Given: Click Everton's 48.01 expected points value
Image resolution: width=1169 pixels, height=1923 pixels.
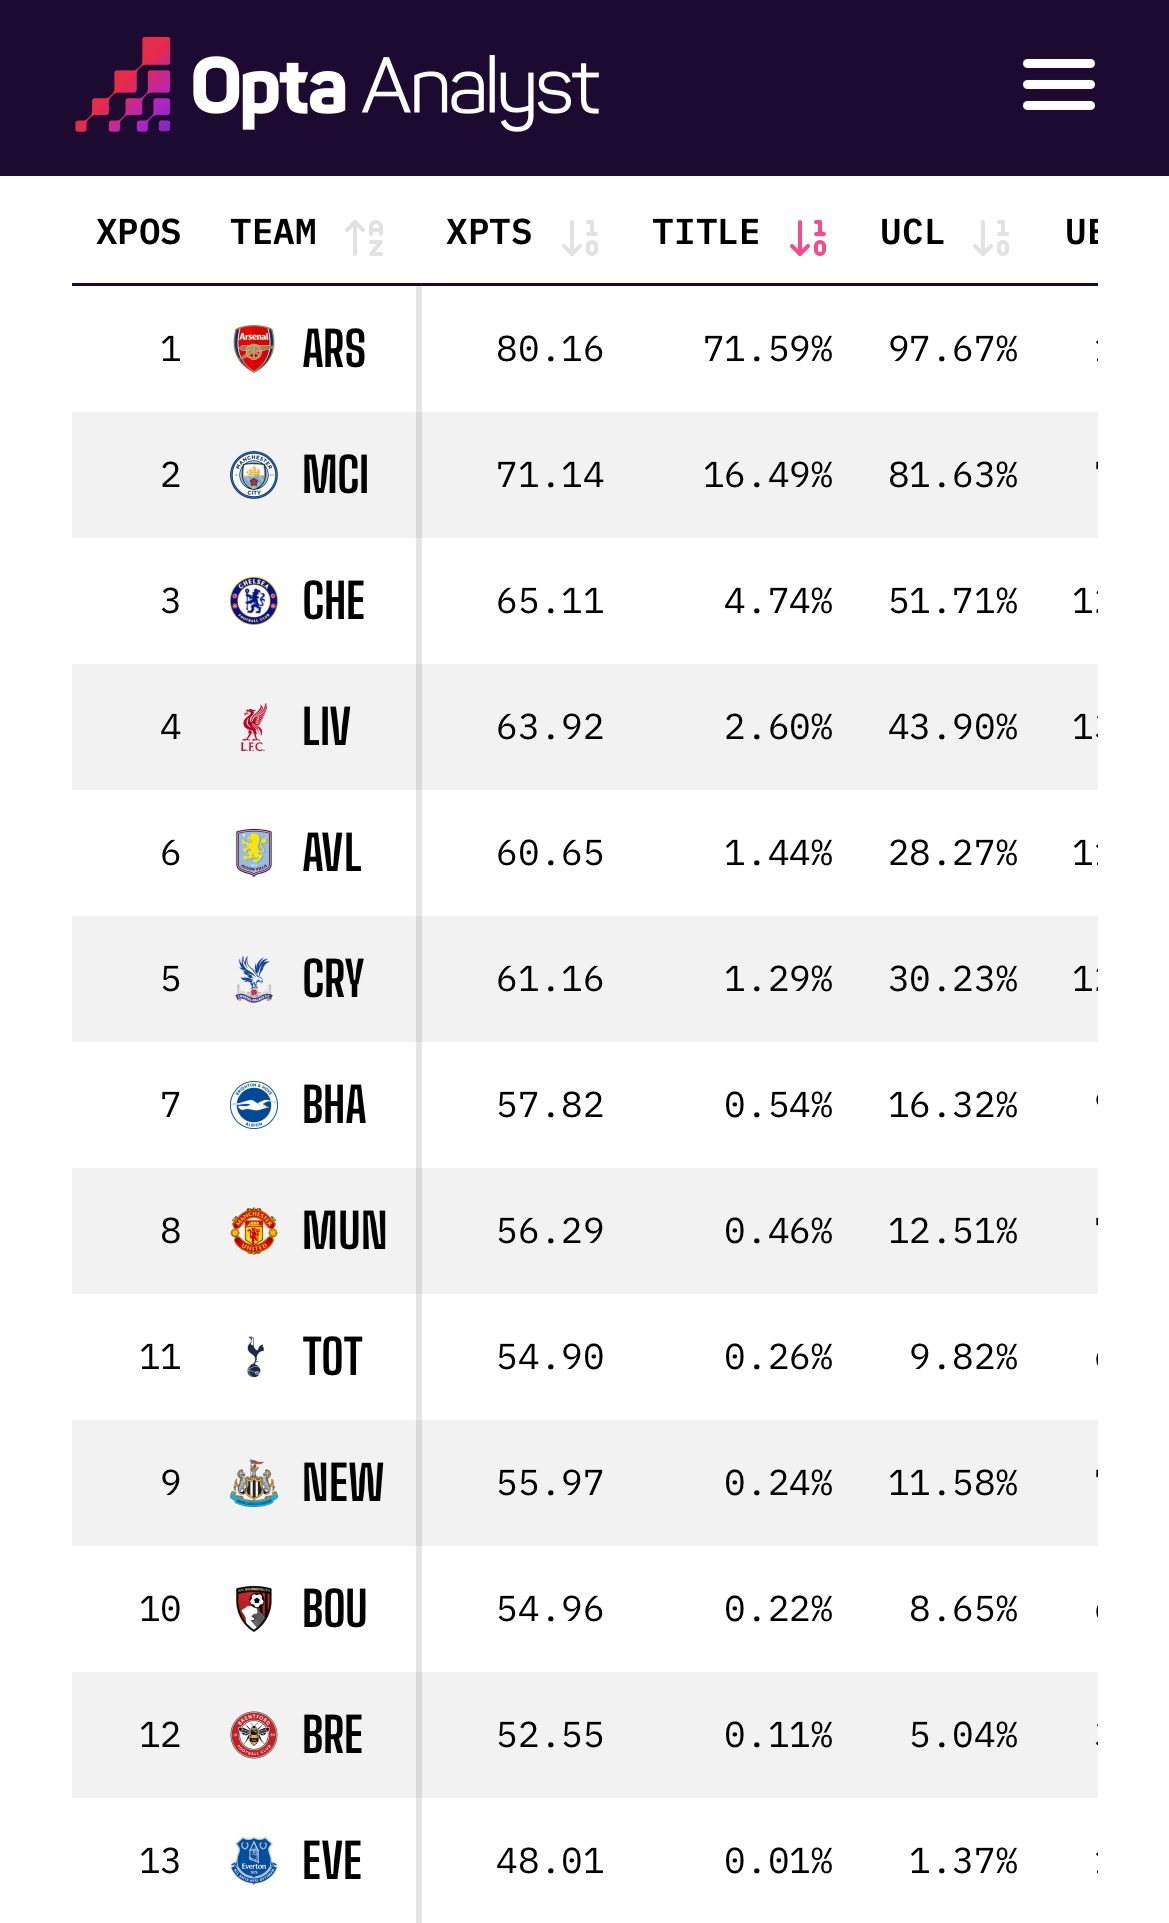Looking at the screenshot, I should 550,1861.
